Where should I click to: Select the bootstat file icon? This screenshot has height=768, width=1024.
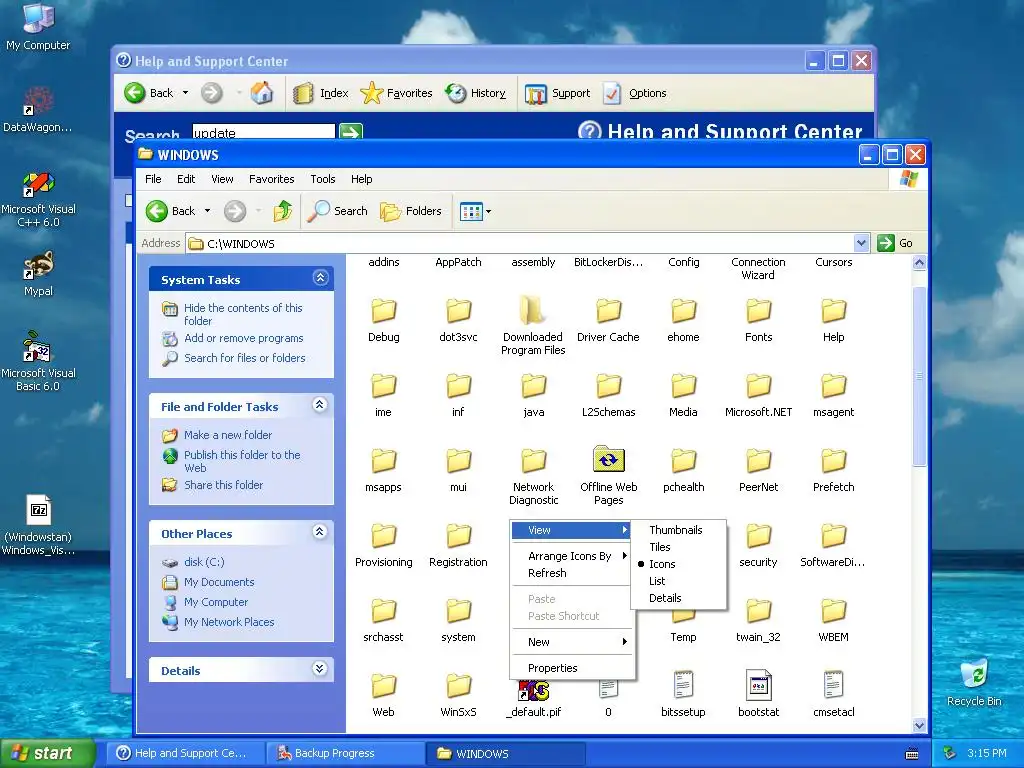point(758,686)
